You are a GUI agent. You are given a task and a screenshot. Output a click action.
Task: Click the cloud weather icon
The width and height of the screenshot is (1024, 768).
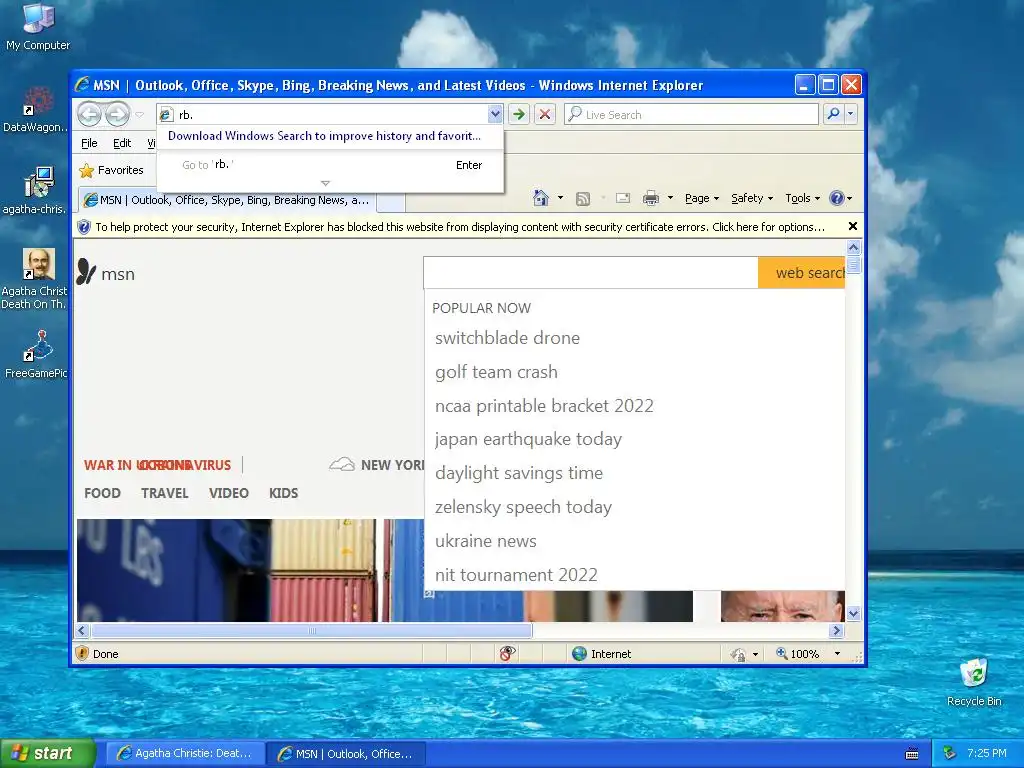coord(342,464)
